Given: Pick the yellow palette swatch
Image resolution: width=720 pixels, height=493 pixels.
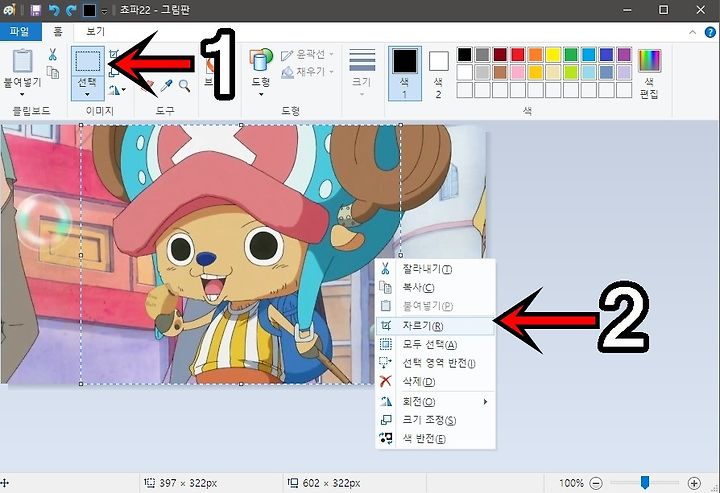Looking at the screenshot, I should click(x=553, y=55).
